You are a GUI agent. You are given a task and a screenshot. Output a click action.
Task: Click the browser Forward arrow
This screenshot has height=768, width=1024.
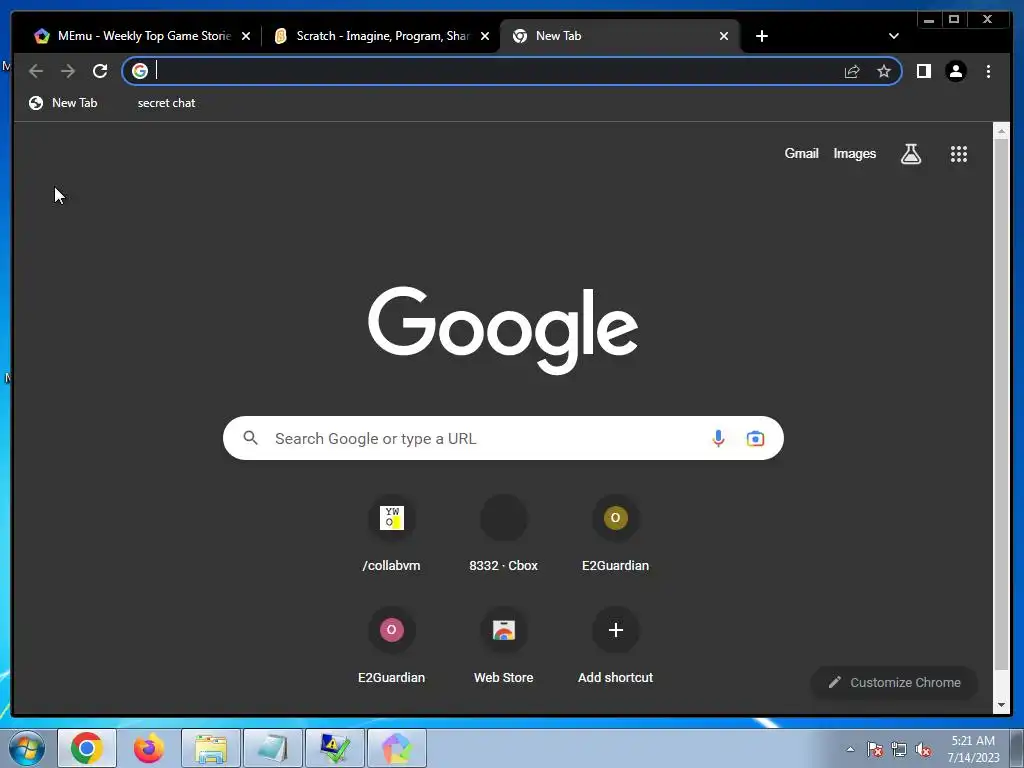coord(68,71)
